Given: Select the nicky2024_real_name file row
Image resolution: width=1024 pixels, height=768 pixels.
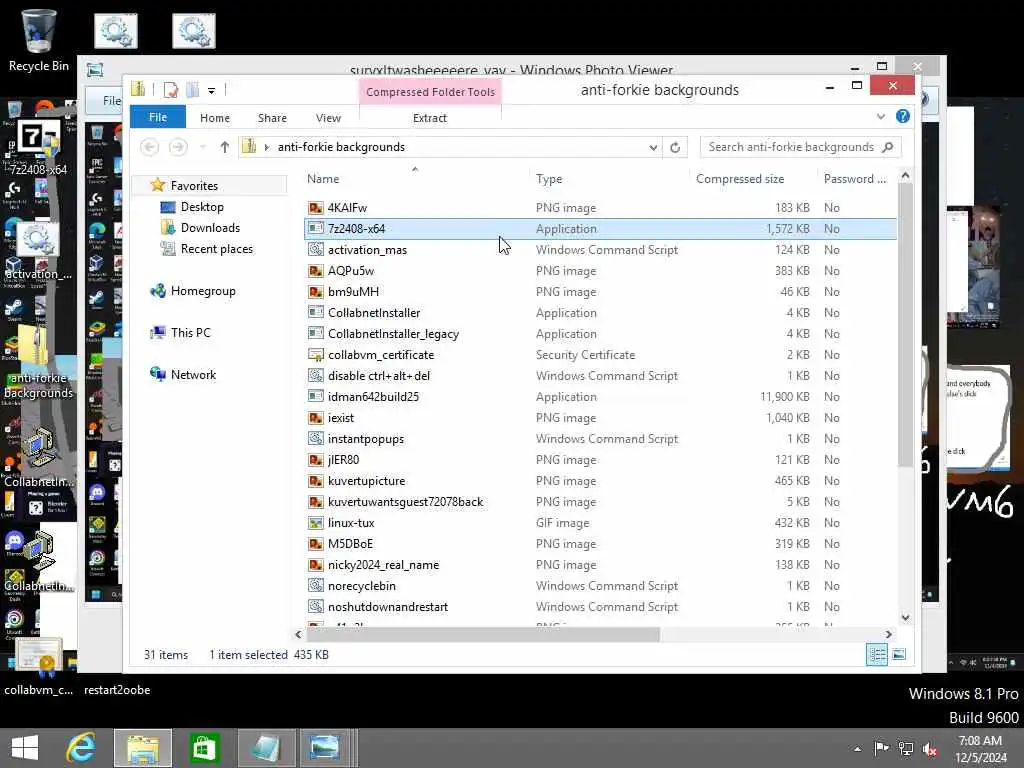Looking at the screenshot, I should click(x=601, y=565).
